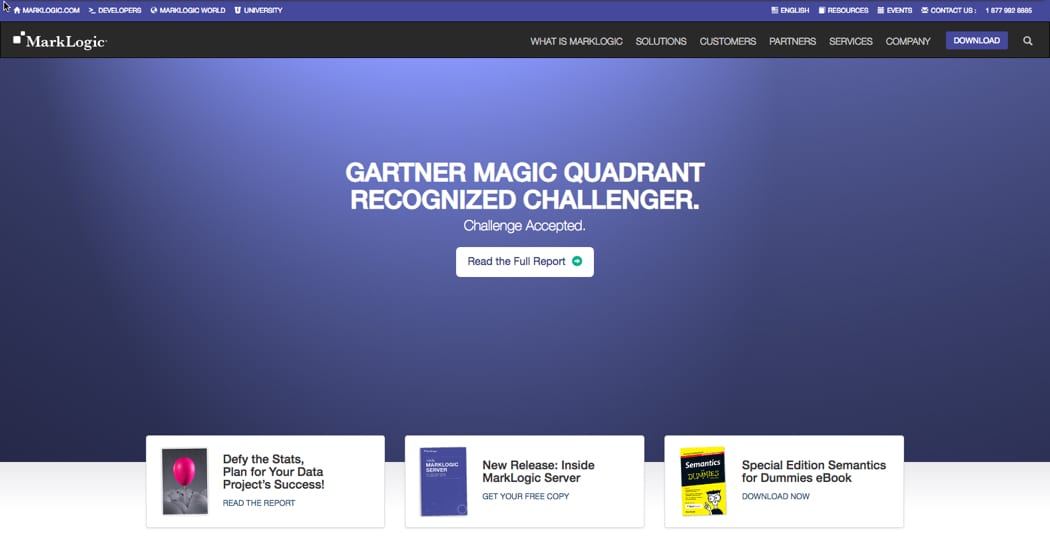
Task: Click the CONTACT US link
Action: pyautogui.click(x=953, y=10)
